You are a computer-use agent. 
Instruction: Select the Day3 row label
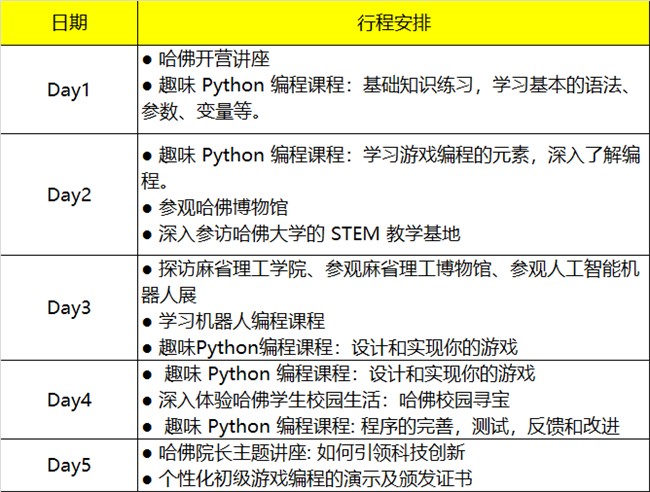click(69, 308)
